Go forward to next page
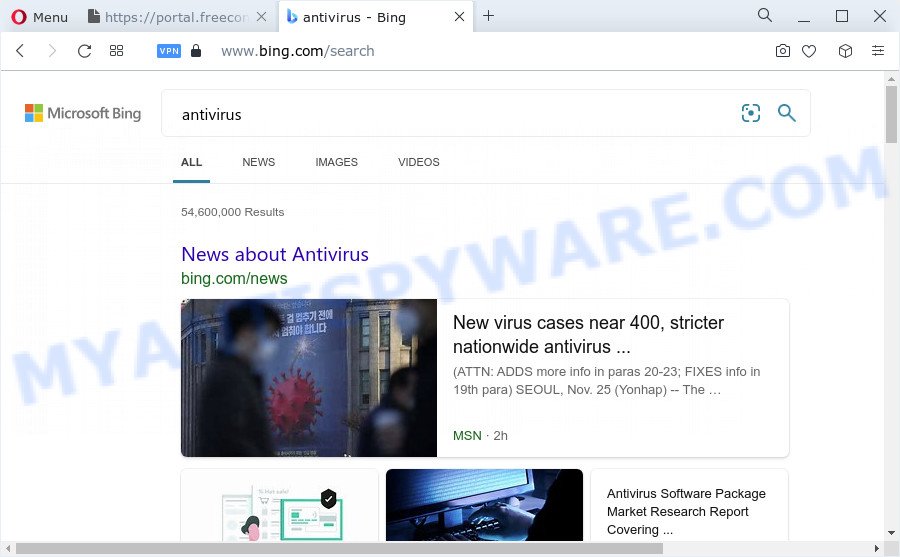The image size is (900, 557). [x=52, y=51]
